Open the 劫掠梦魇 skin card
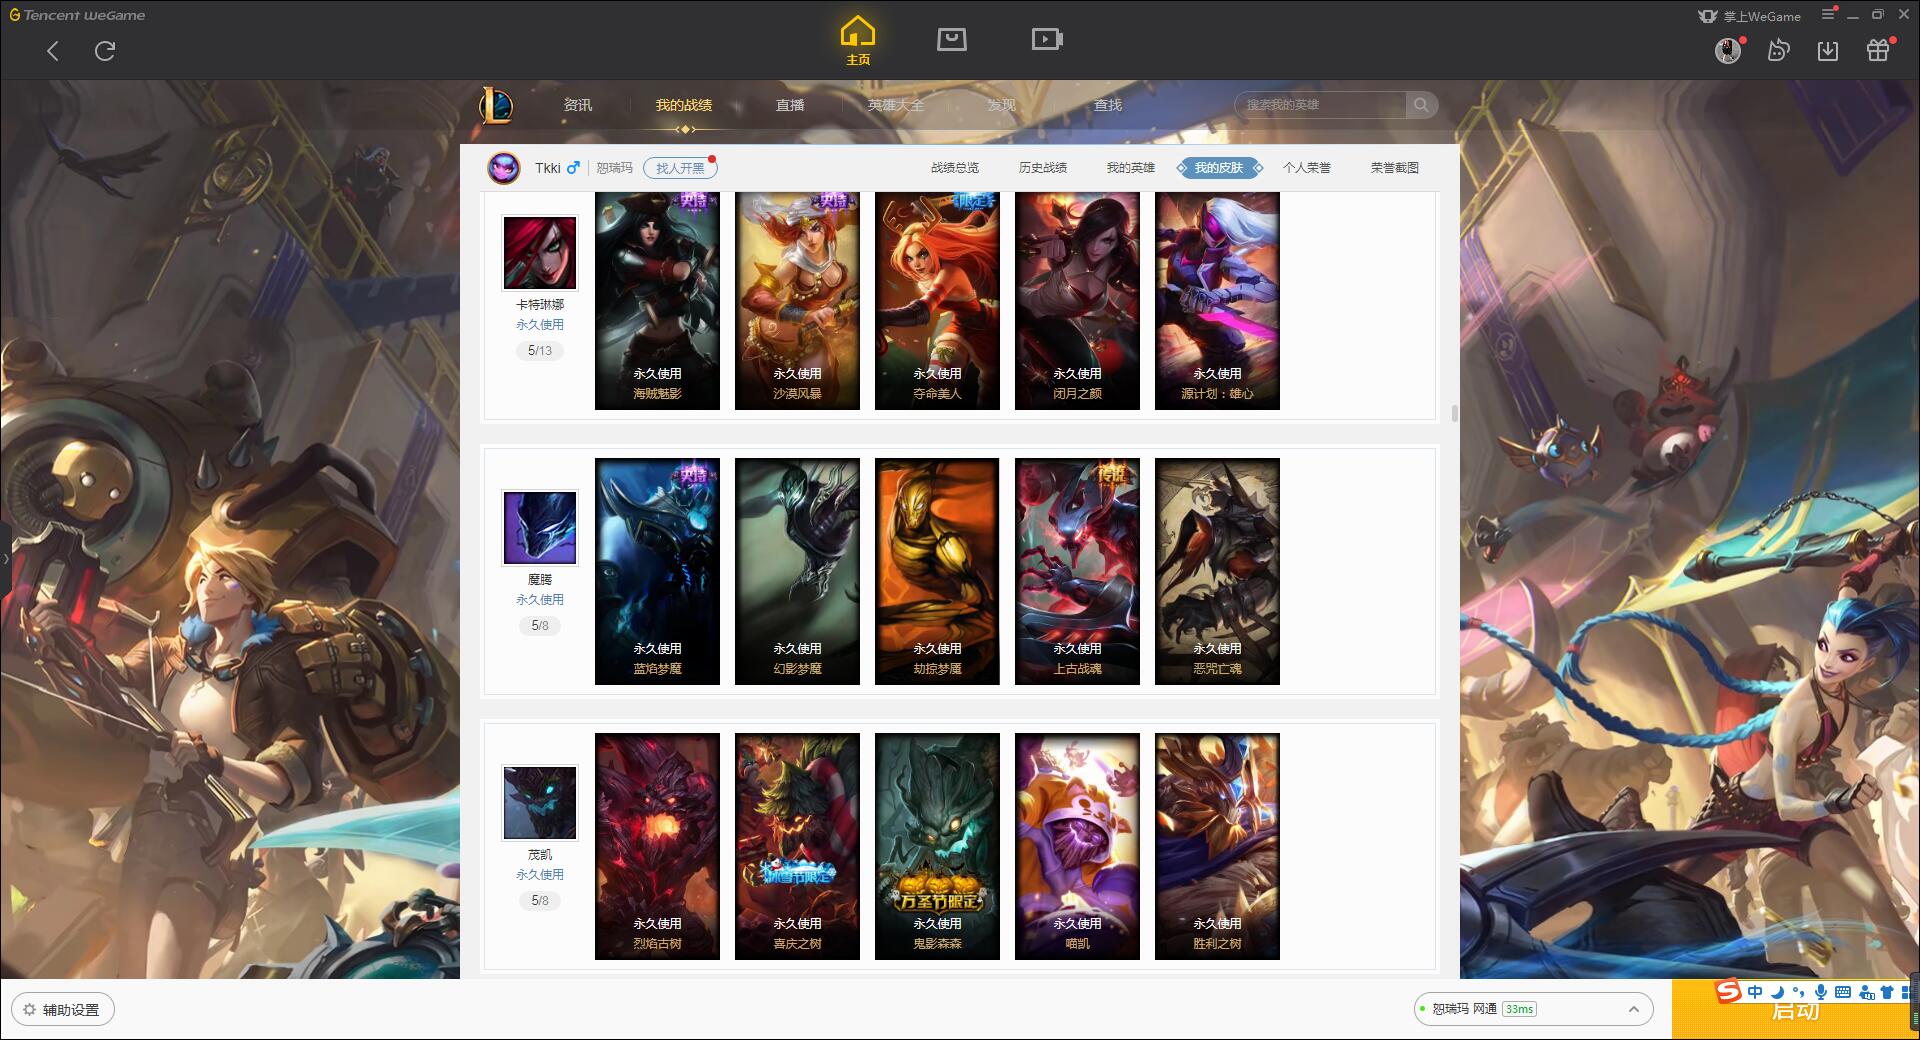Viewport: 1920px width, 1040px height. pos(937,571)
